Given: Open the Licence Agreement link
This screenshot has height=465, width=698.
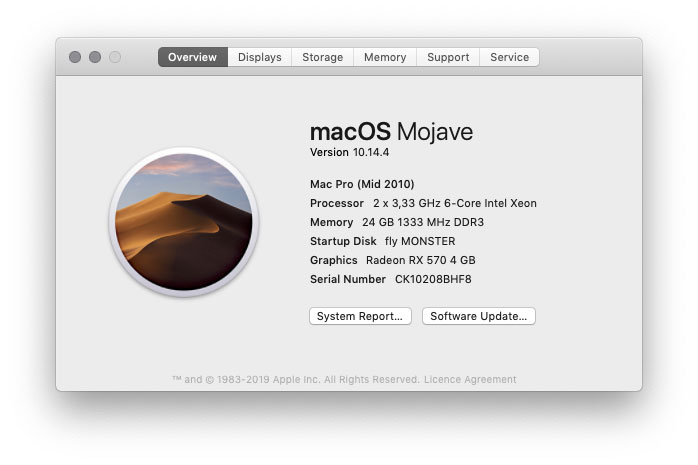Looking at the screenshot, I should [x=470, y=379].
